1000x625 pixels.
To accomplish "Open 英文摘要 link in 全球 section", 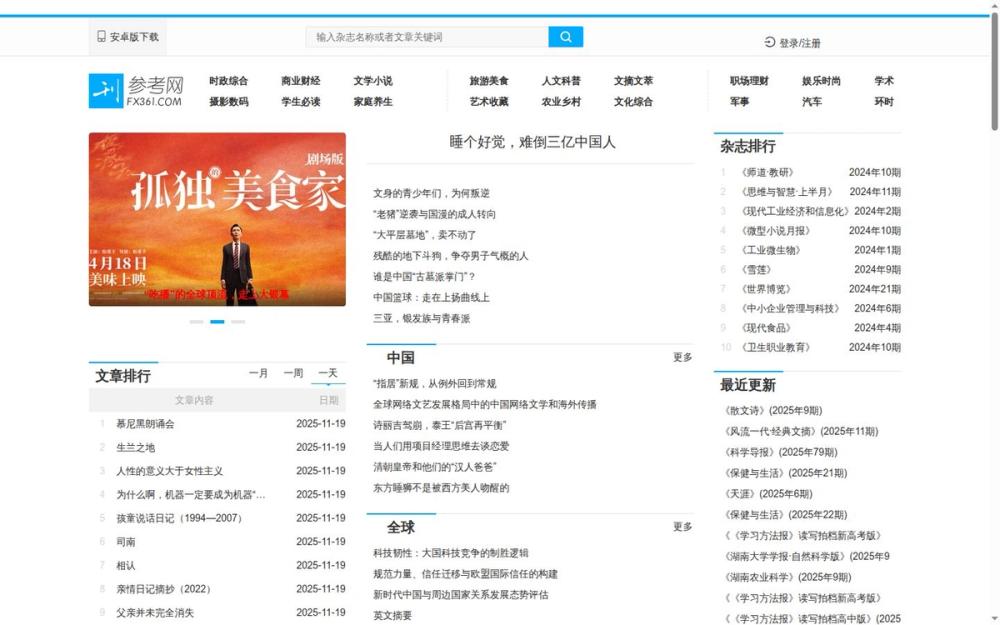I will click(392, 615).
